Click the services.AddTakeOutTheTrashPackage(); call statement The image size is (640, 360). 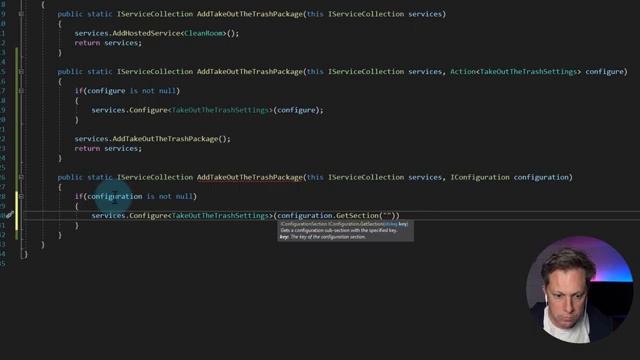[x=152, y=139]
